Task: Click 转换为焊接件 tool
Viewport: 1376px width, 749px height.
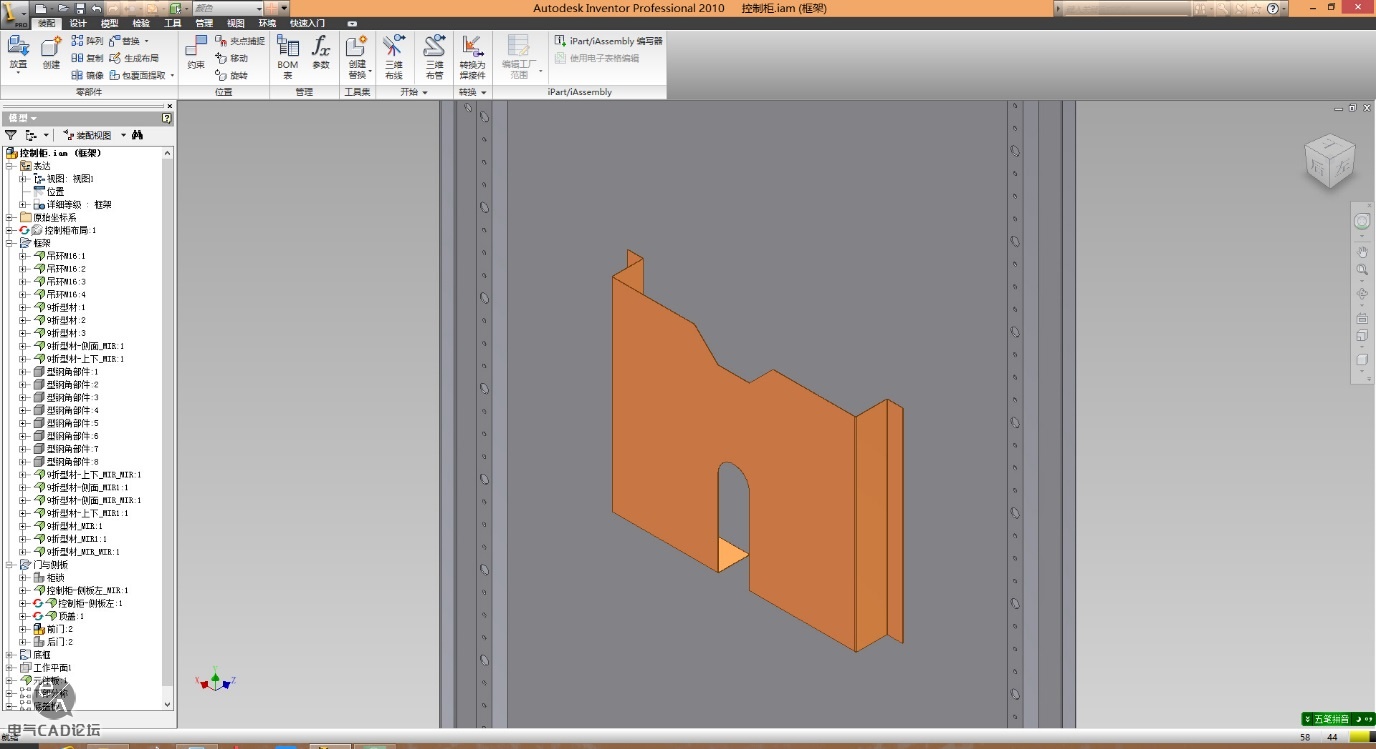Action: point(472,57)
